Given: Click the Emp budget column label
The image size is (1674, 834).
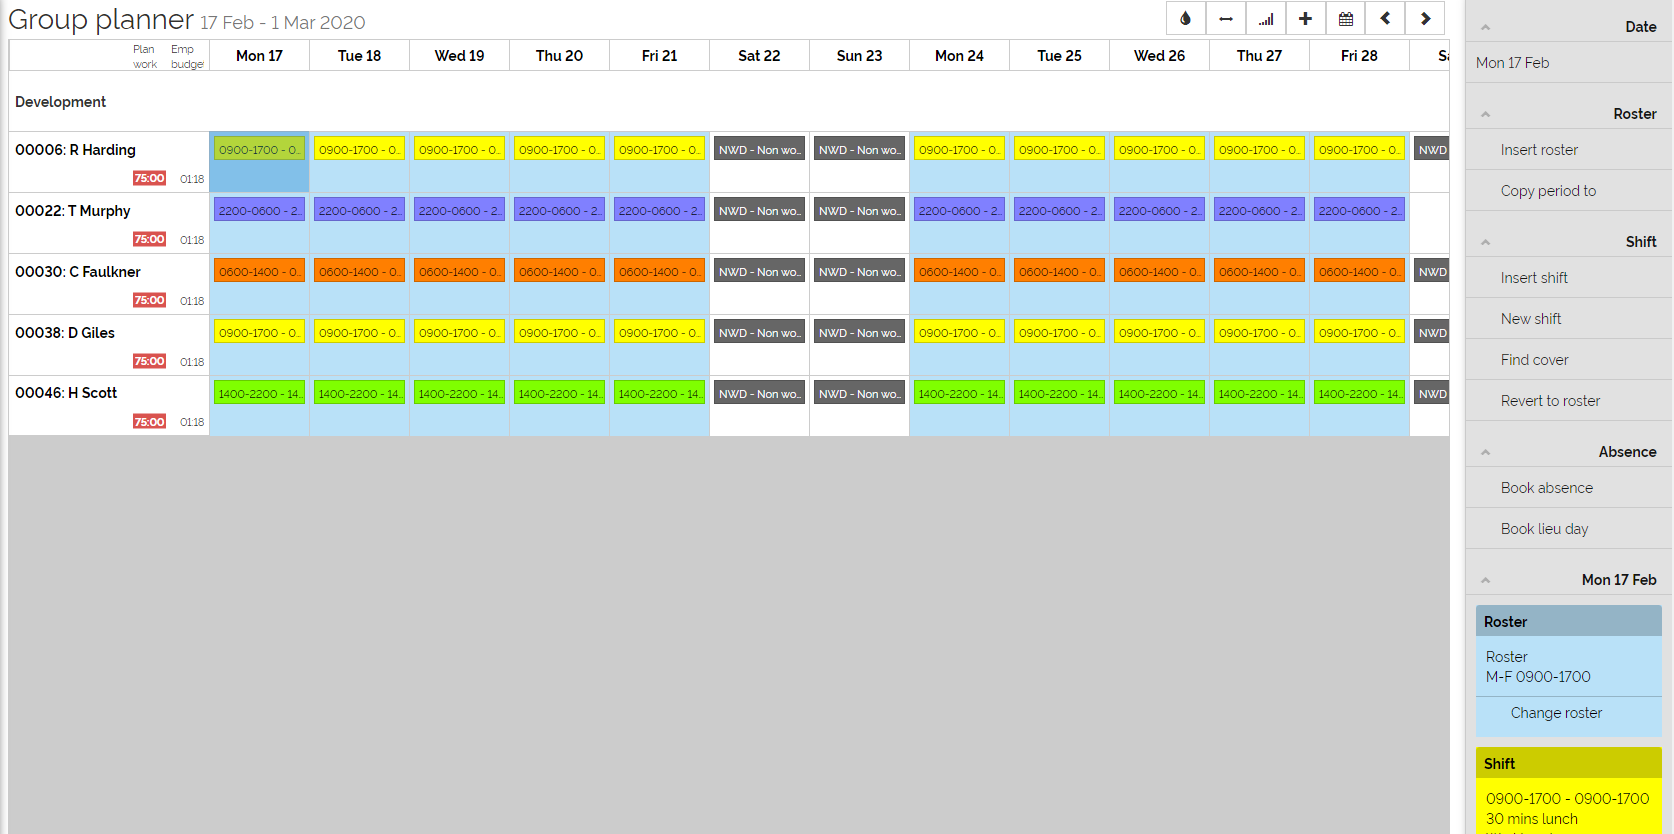Looking at the screenshot, I should click(187, 57).
